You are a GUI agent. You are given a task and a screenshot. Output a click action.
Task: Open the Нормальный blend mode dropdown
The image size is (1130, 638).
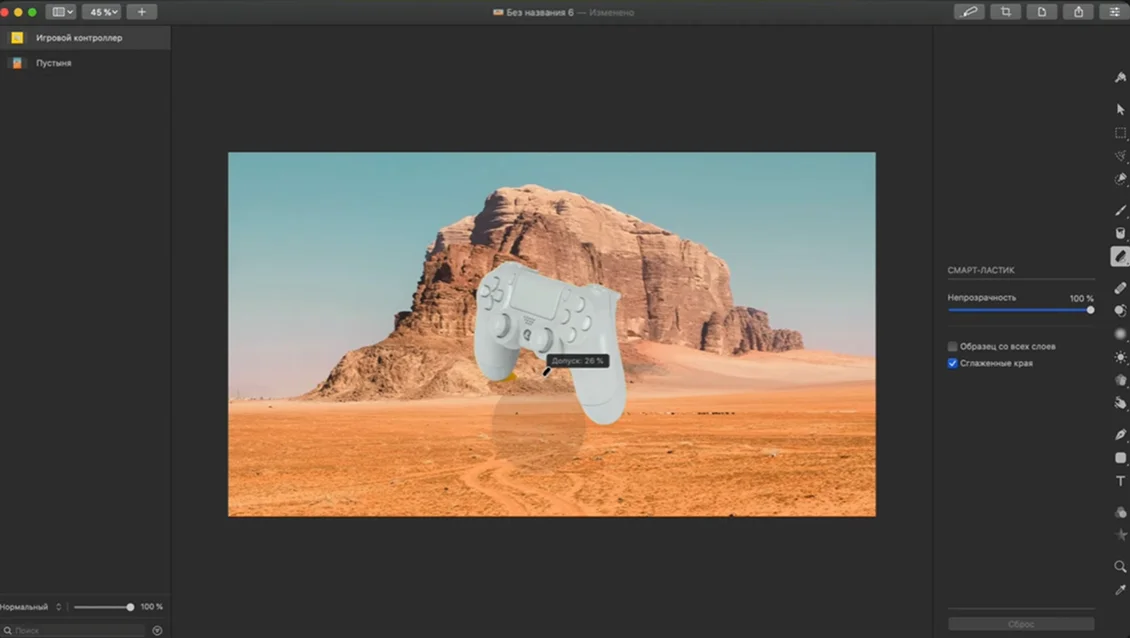31,607
